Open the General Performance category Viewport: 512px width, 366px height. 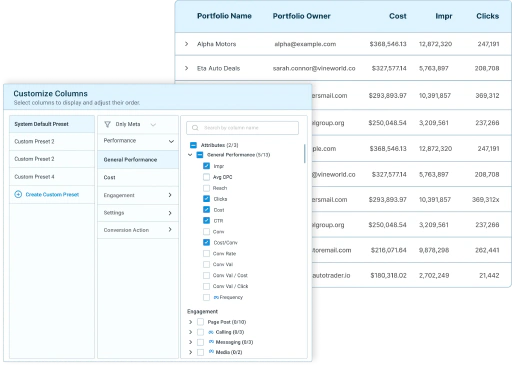(x=138, y=160)
